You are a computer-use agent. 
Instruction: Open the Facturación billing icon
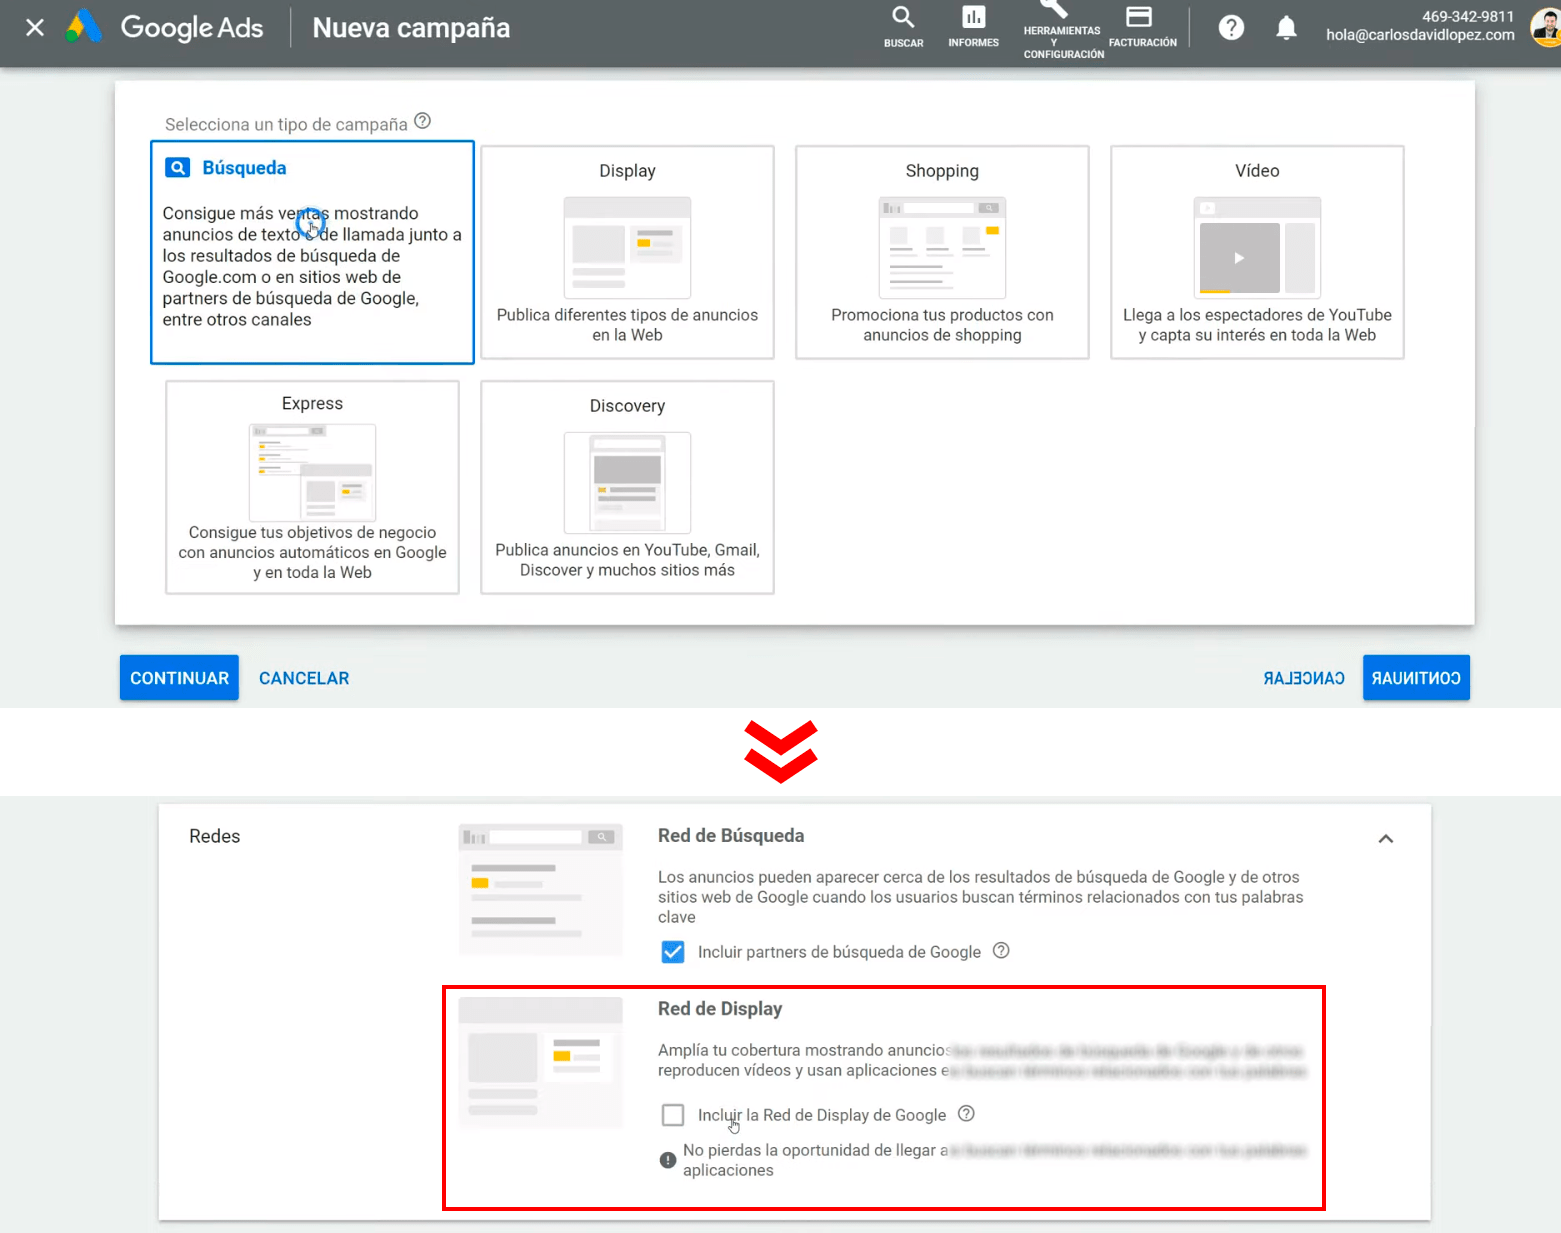[1142, 27]
